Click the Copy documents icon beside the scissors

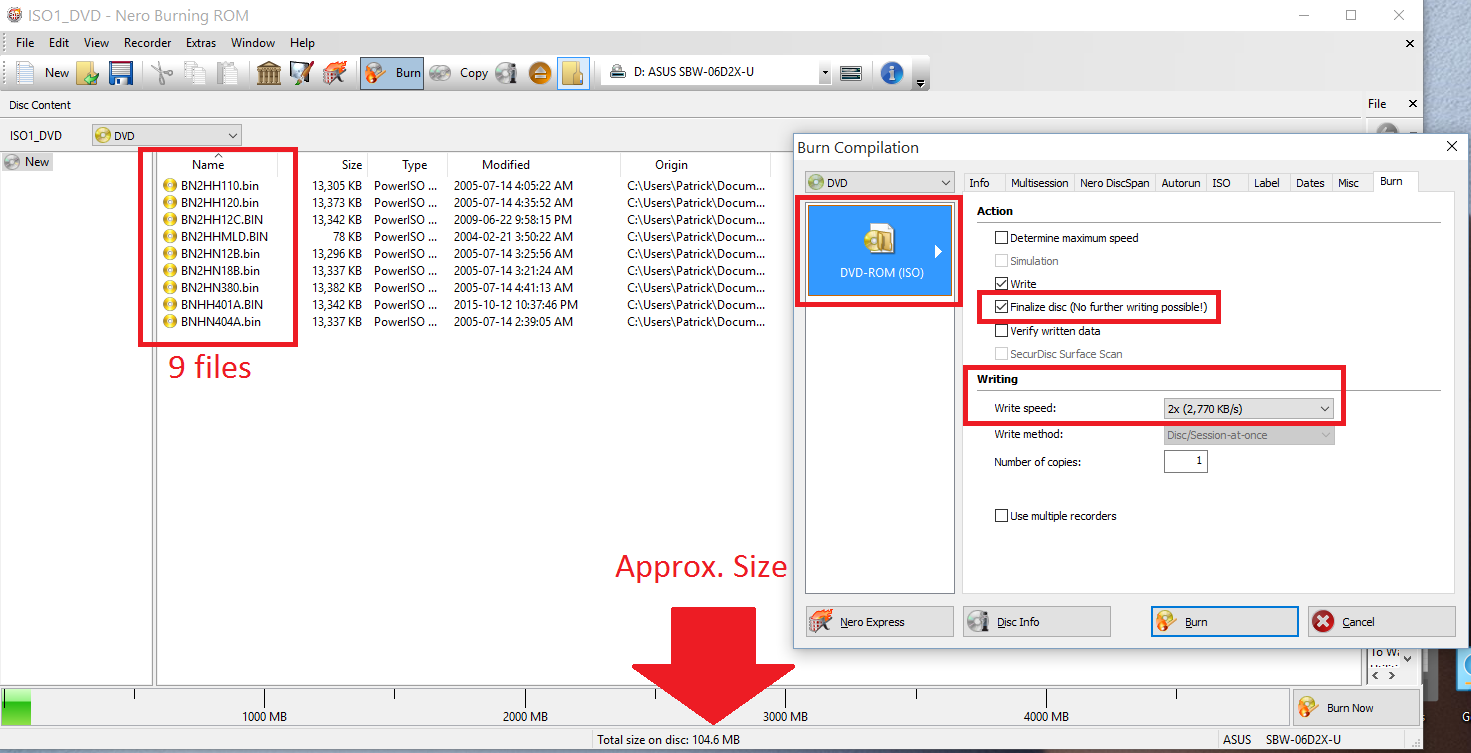pos(195,72)
